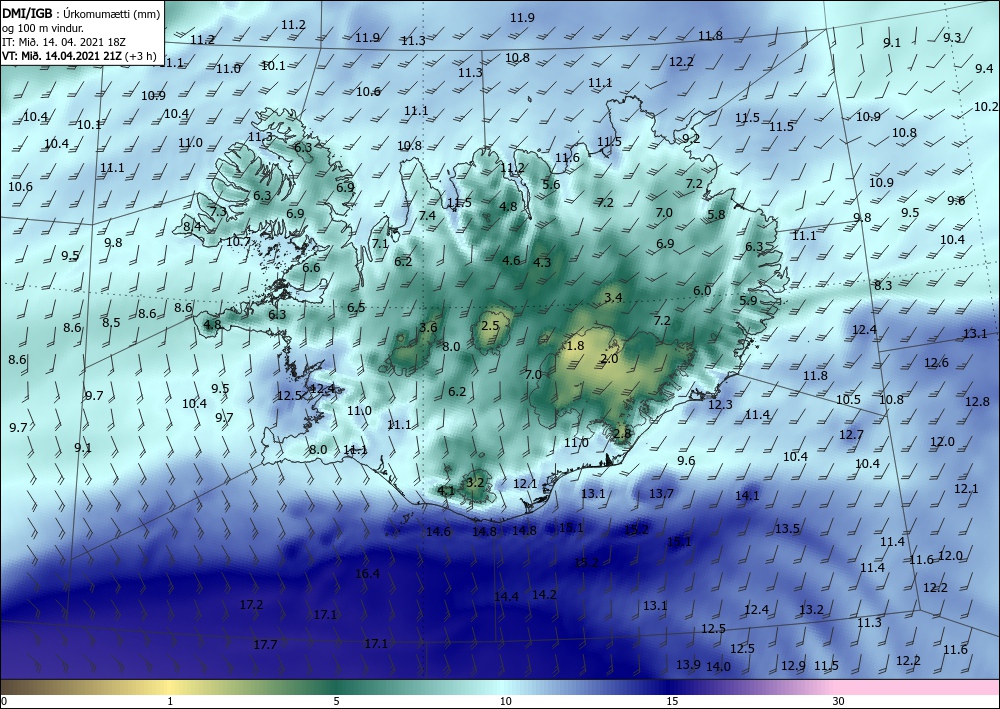The image size is (1000, 709).
Task: Click the 12.6 value east of Iceland
Action: click(936, 363)
